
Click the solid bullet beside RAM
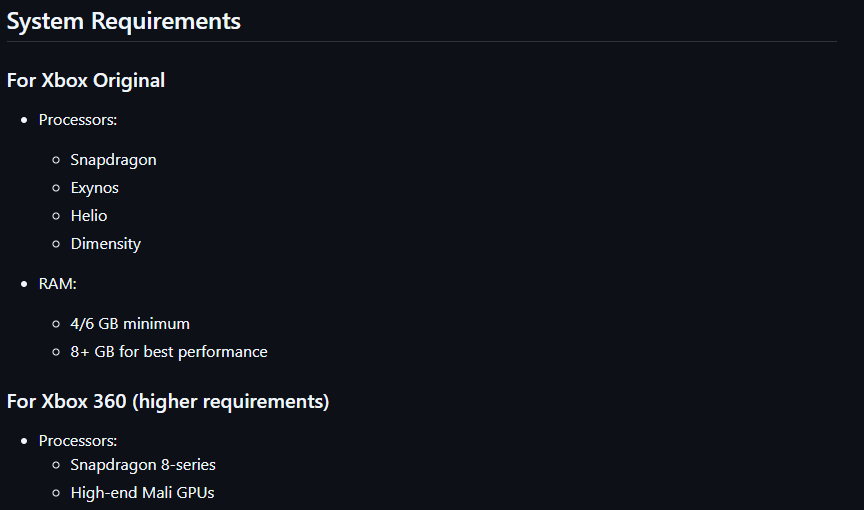[24, 284]
